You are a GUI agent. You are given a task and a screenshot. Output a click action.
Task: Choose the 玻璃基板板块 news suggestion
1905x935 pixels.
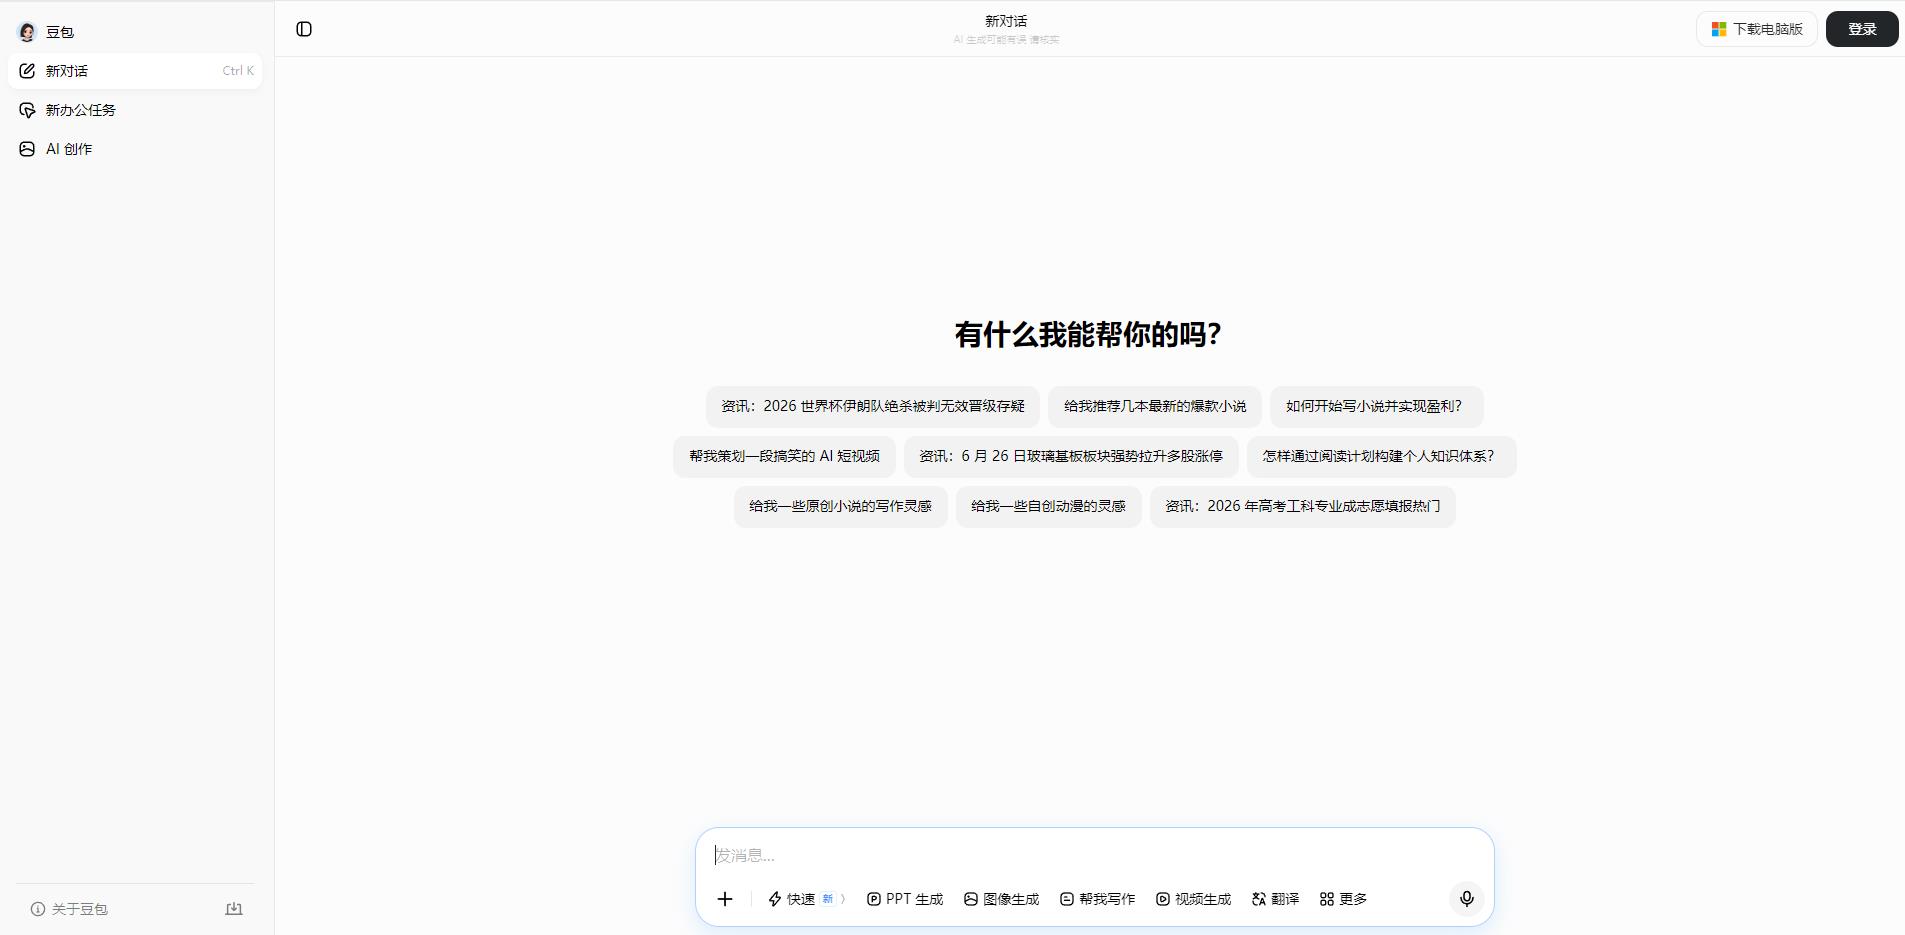click(1071, 456)
